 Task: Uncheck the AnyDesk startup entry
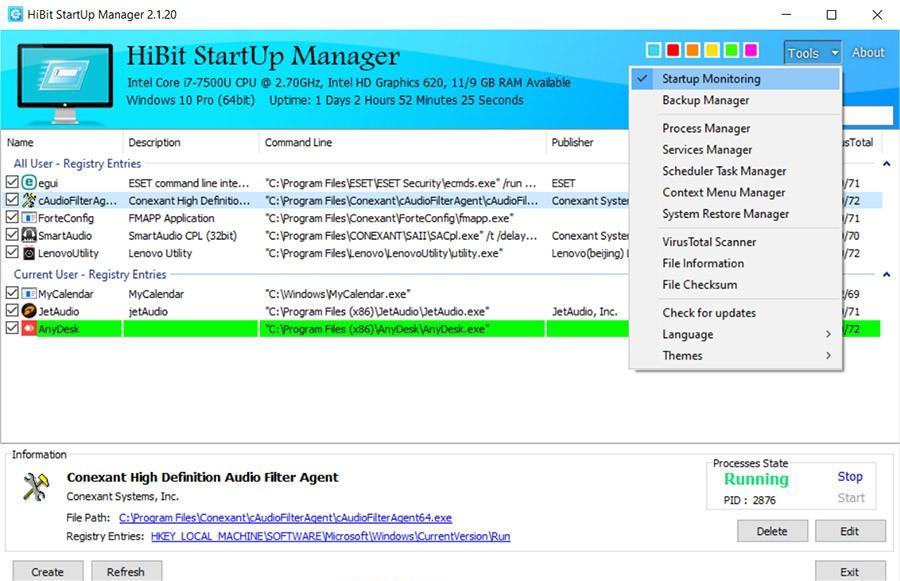[x=11, y=329]
